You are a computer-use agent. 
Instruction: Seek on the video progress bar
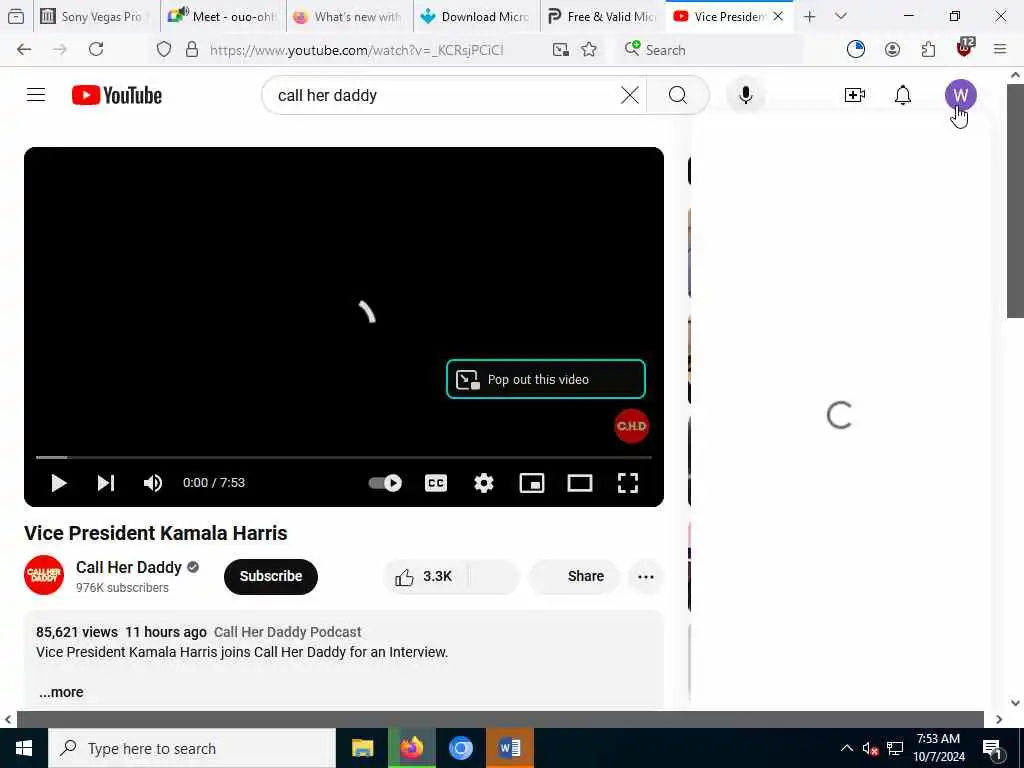pyautogui.click(x=344, y=457)
